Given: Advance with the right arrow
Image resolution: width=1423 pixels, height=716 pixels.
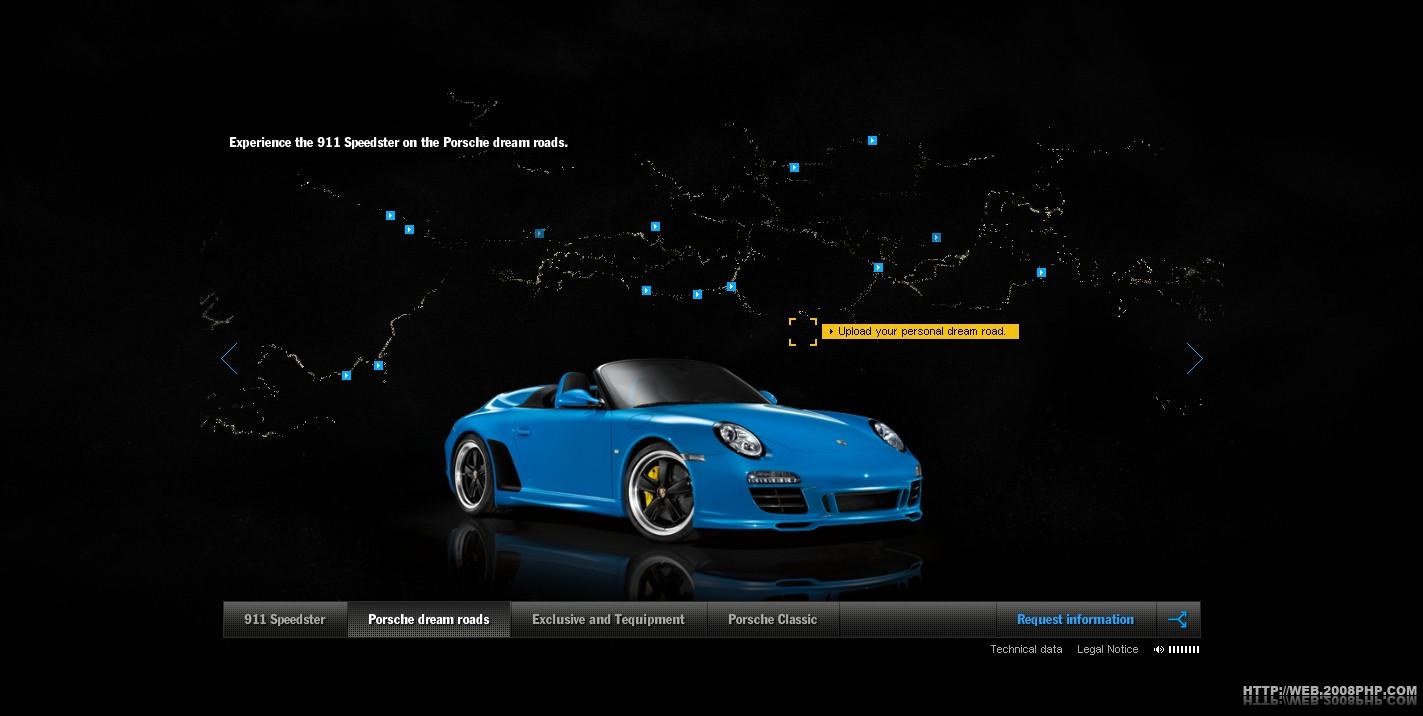Looking at the screenshot, I should pos(1194,358).
